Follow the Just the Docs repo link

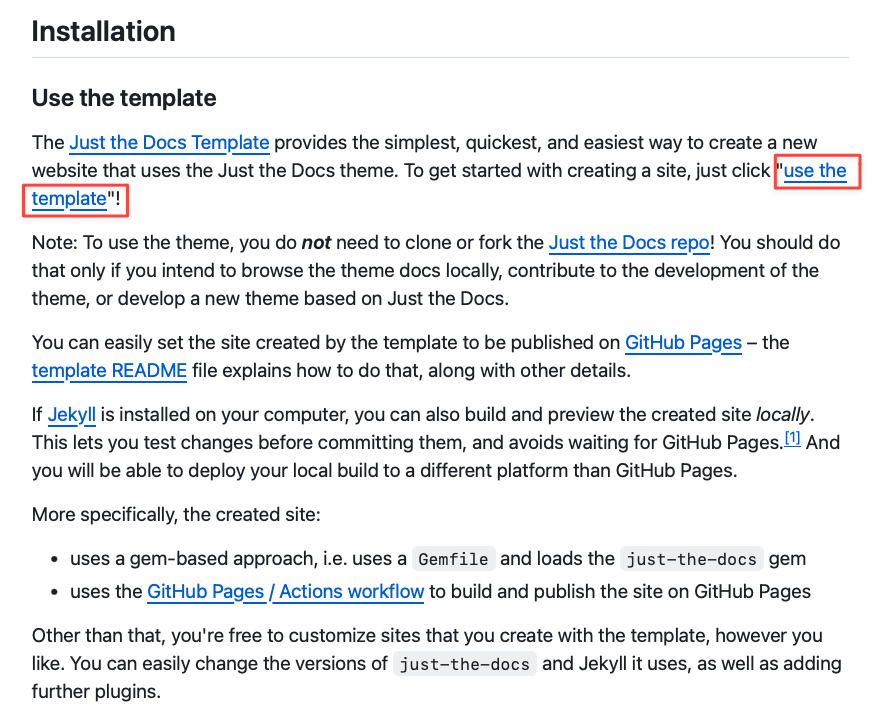[x=629, y=242]
